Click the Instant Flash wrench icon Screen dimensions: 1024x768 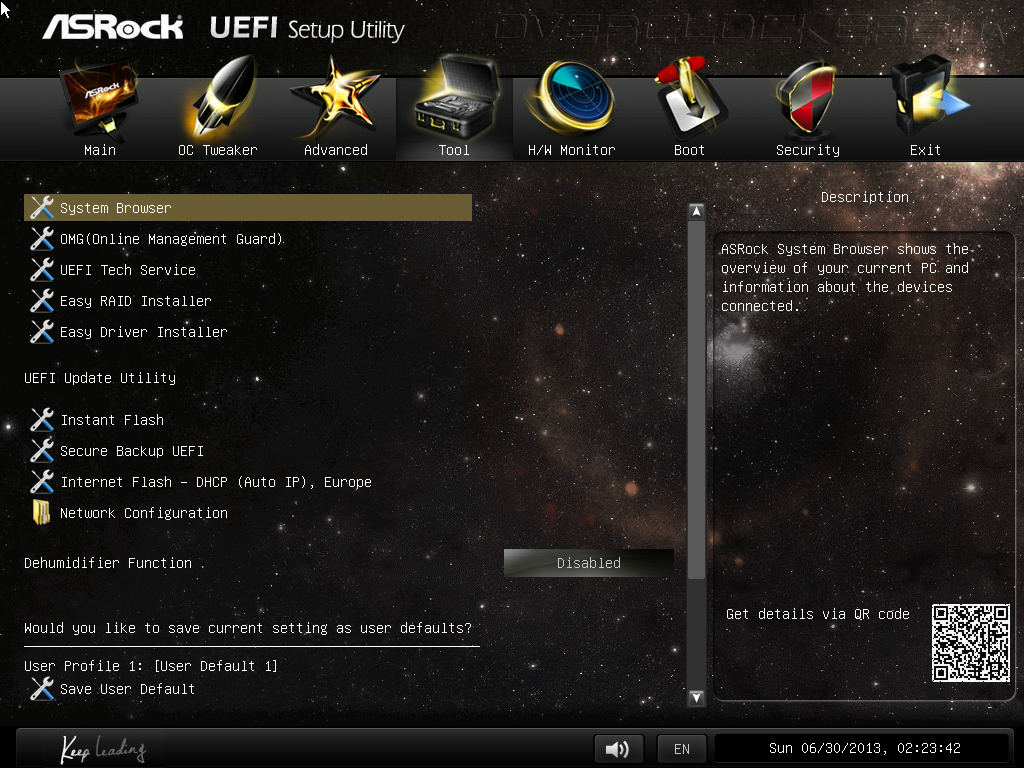[42, 420]
